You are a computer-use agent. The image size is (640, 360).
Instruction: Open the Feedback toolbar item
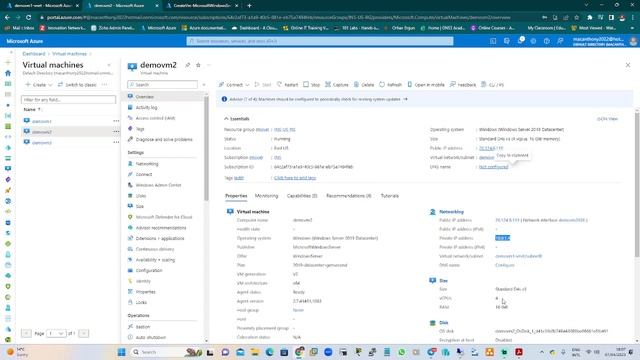click(463, 84)
